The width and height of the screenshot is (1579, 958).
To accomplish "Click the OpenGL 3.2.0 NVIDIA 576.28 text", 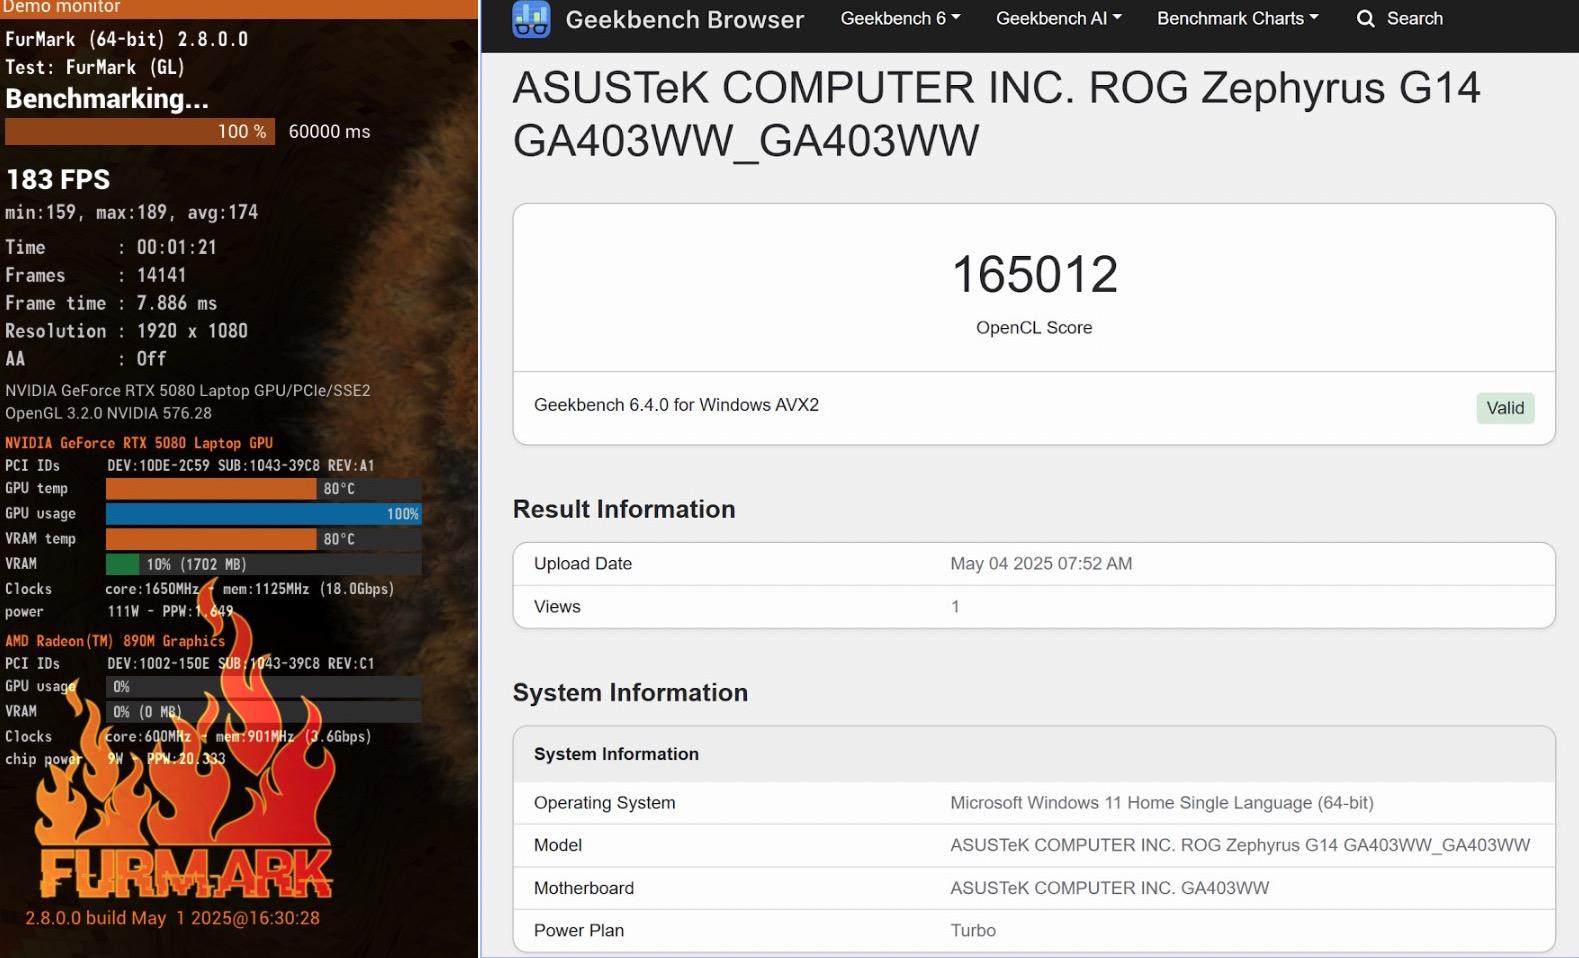I will pos(108,413).
